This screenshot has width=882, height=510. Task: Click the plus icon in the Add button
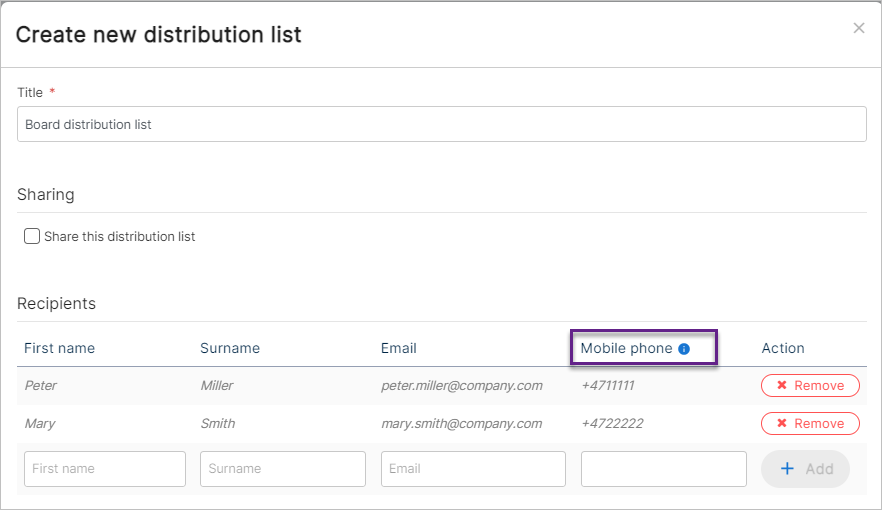[x=788, y=468]
